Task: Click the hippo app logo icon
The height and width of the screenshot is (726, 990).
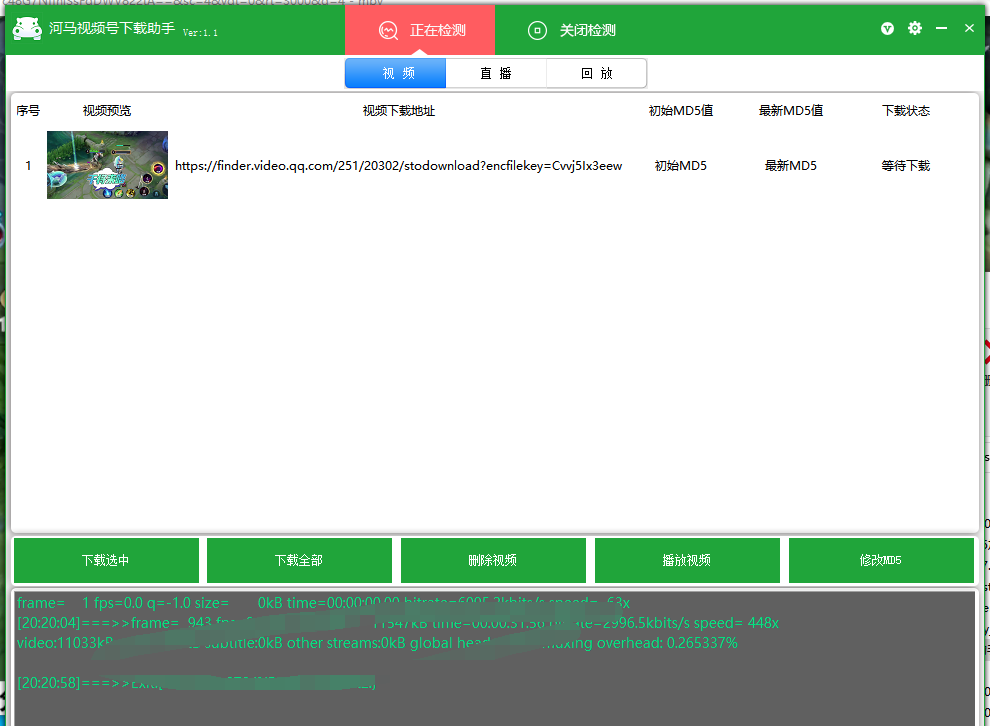Action: click(27, 29)
